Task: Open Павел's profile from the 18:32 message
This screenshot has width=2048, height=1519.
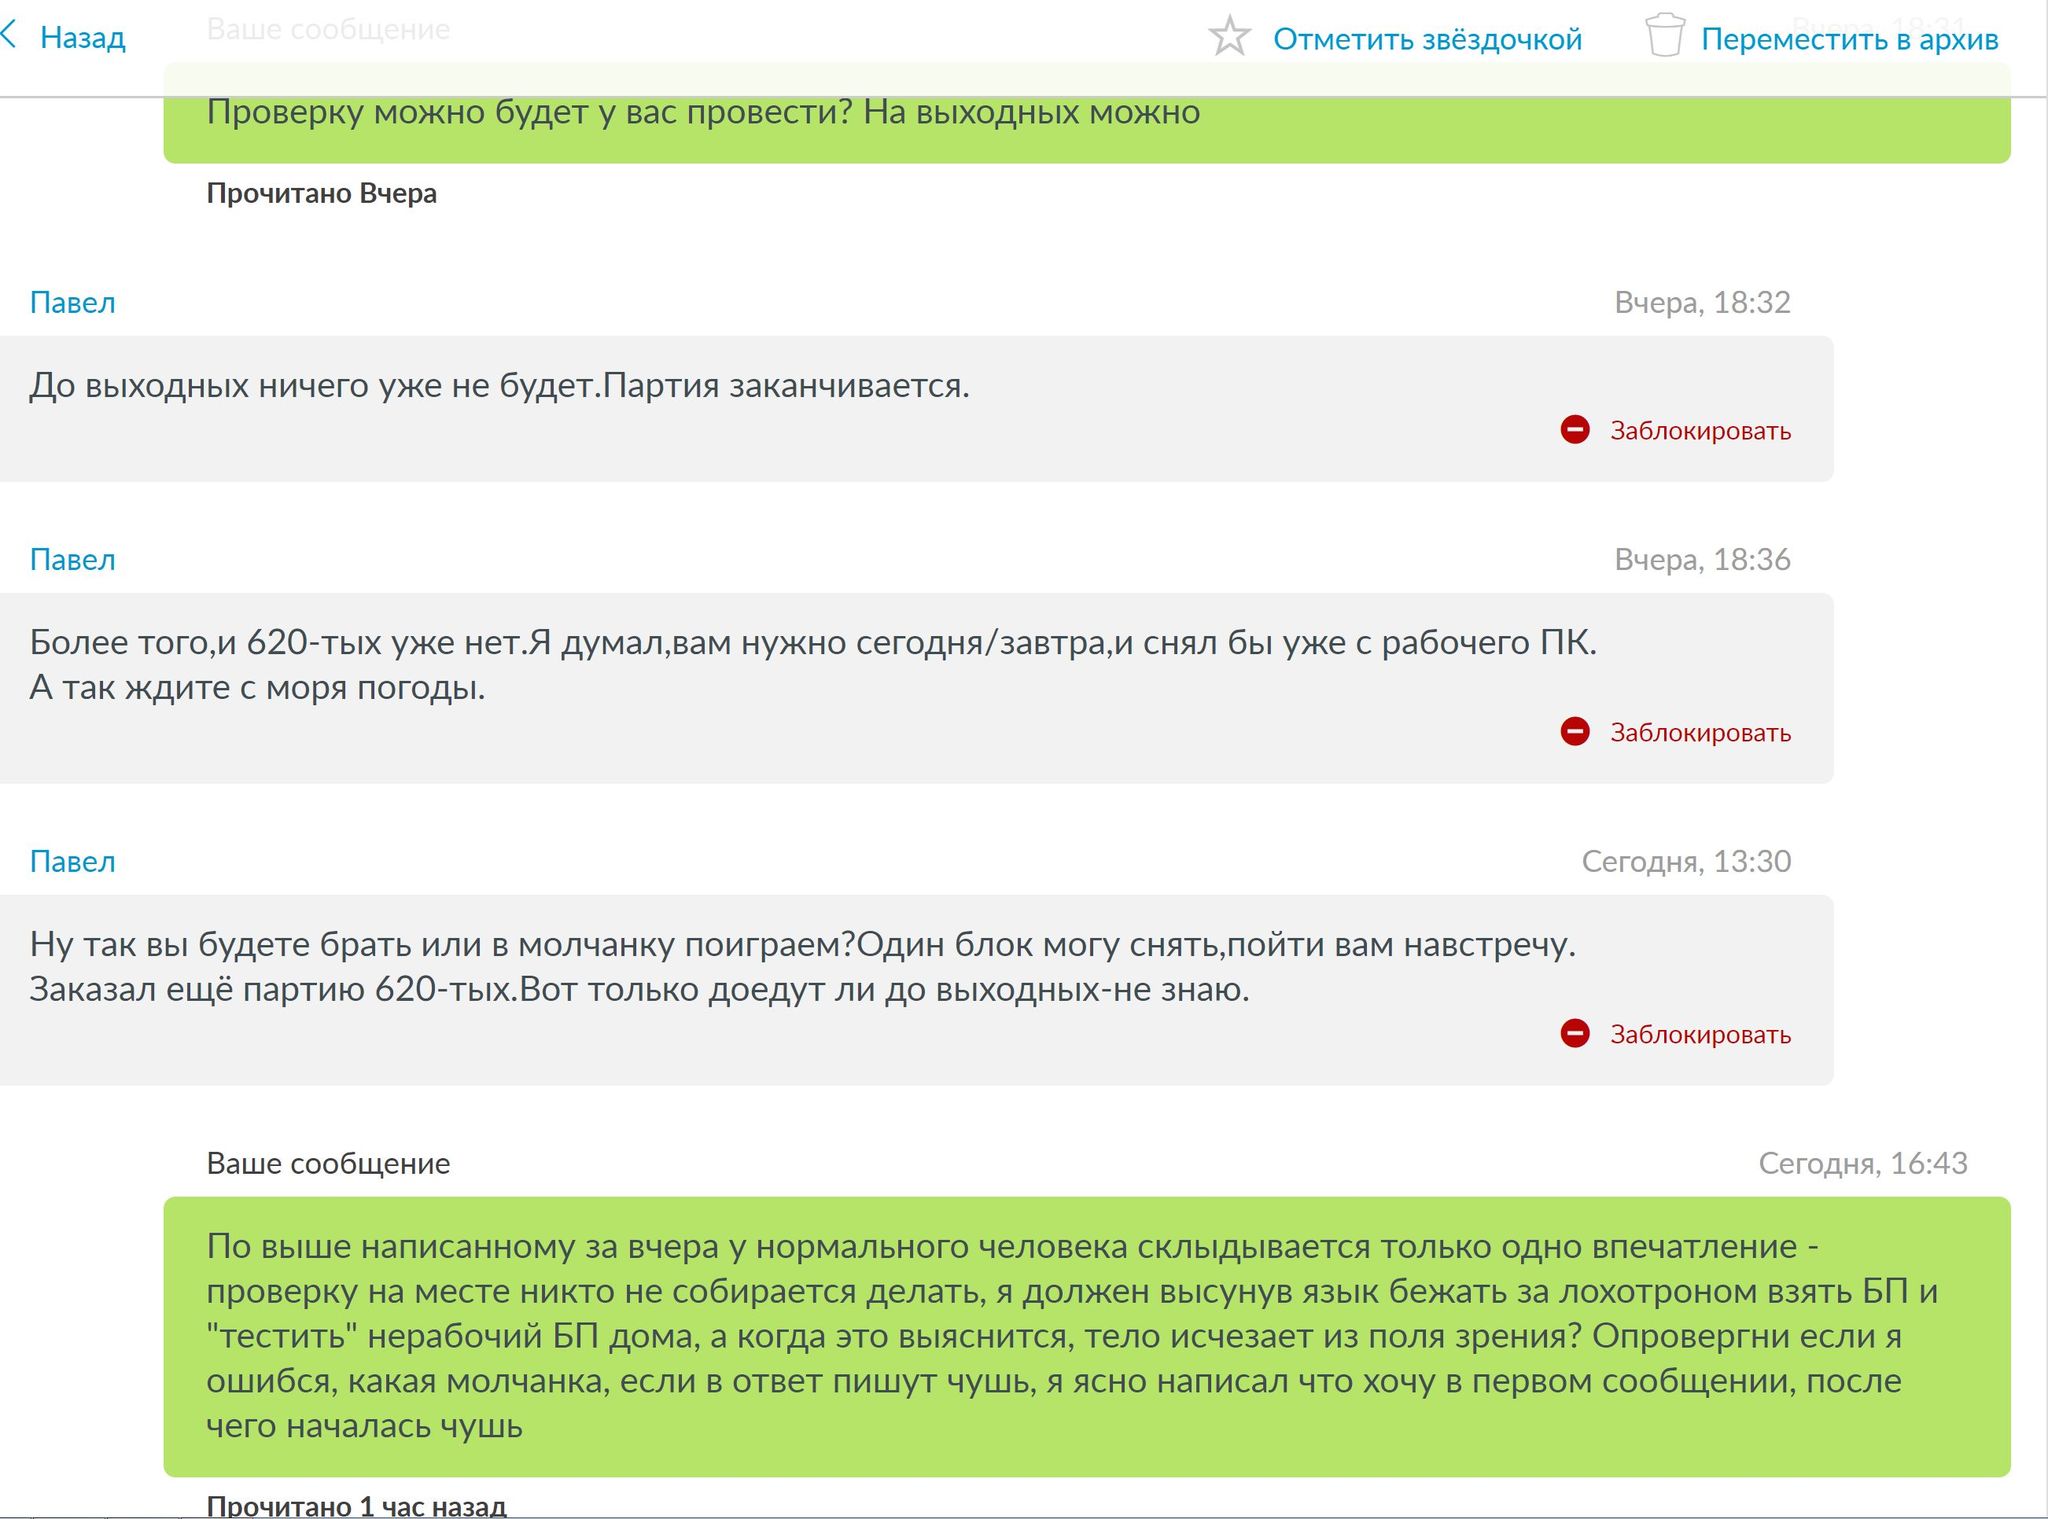Action: [72, 302]
